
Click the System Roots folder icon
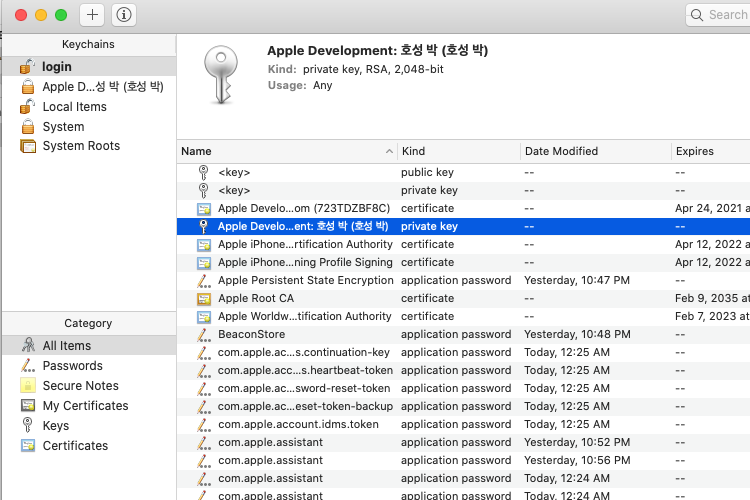(x=28, y=146)
